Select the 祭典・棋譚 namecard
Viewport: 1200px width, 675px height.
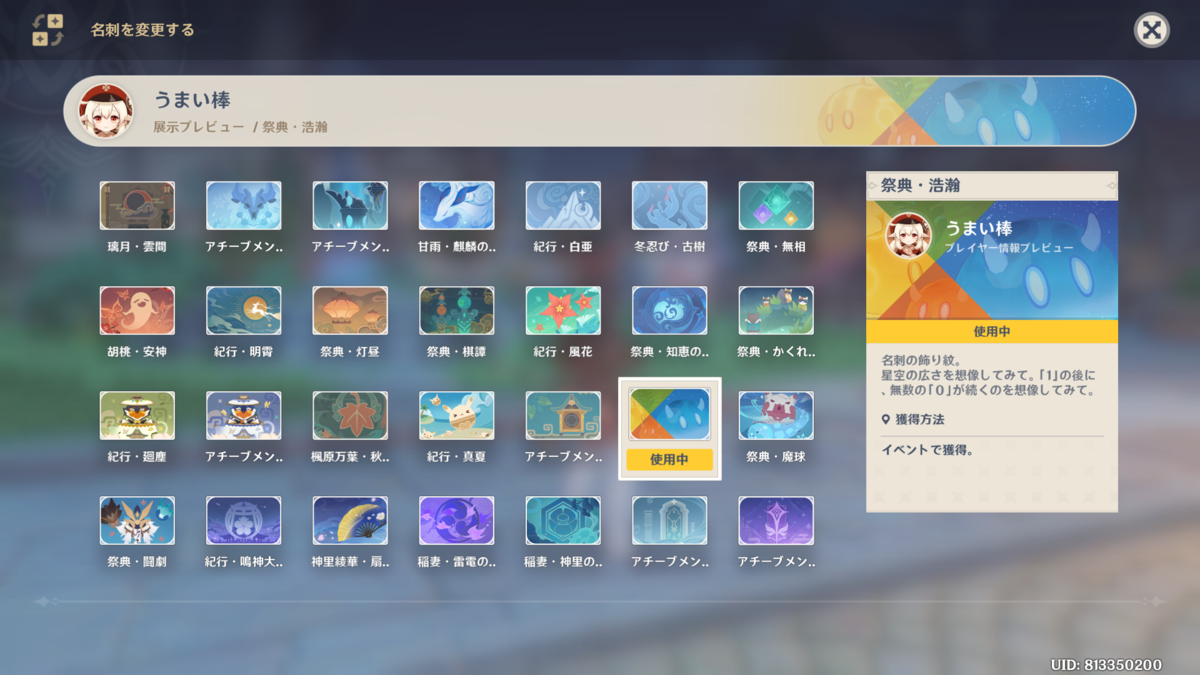point(456,311)
